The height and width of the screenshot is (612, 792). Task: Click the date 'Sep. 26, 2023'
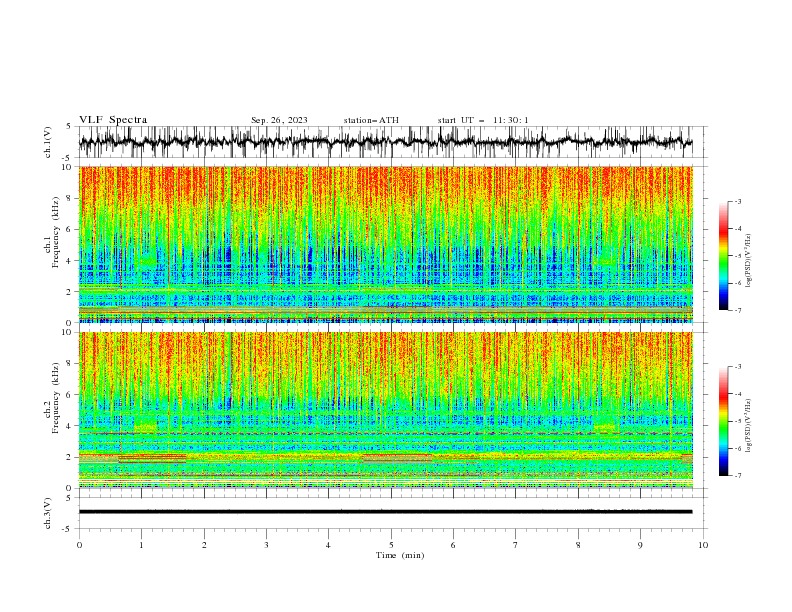click(x=279, y=120)
